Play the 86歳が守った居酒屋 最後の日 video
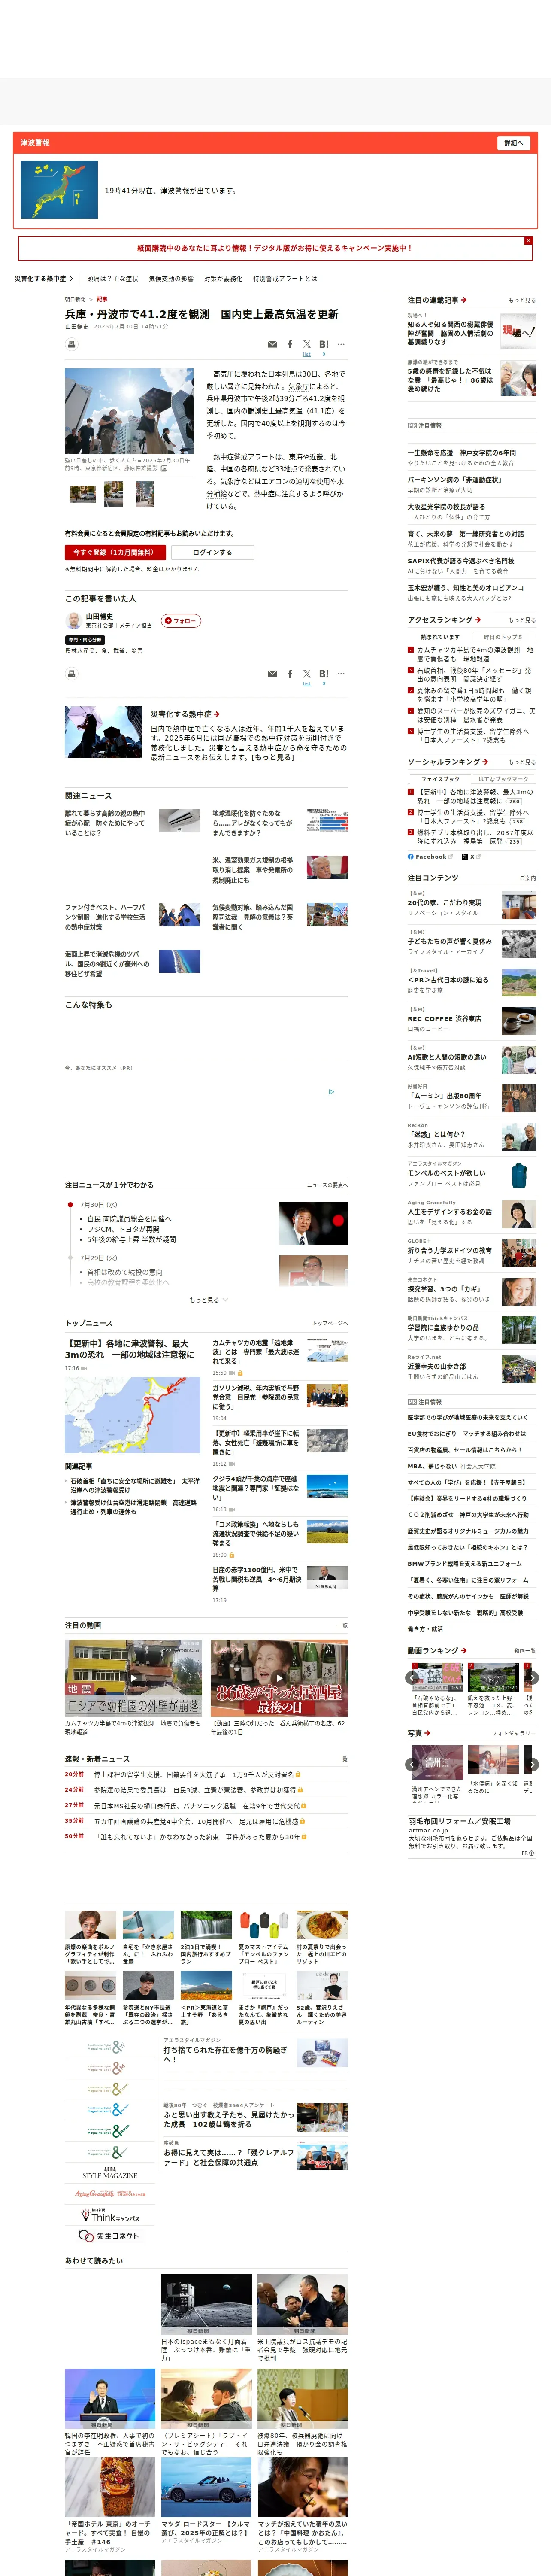The height and width of the screenshot is (2576, 551). tap(279, 1678)
